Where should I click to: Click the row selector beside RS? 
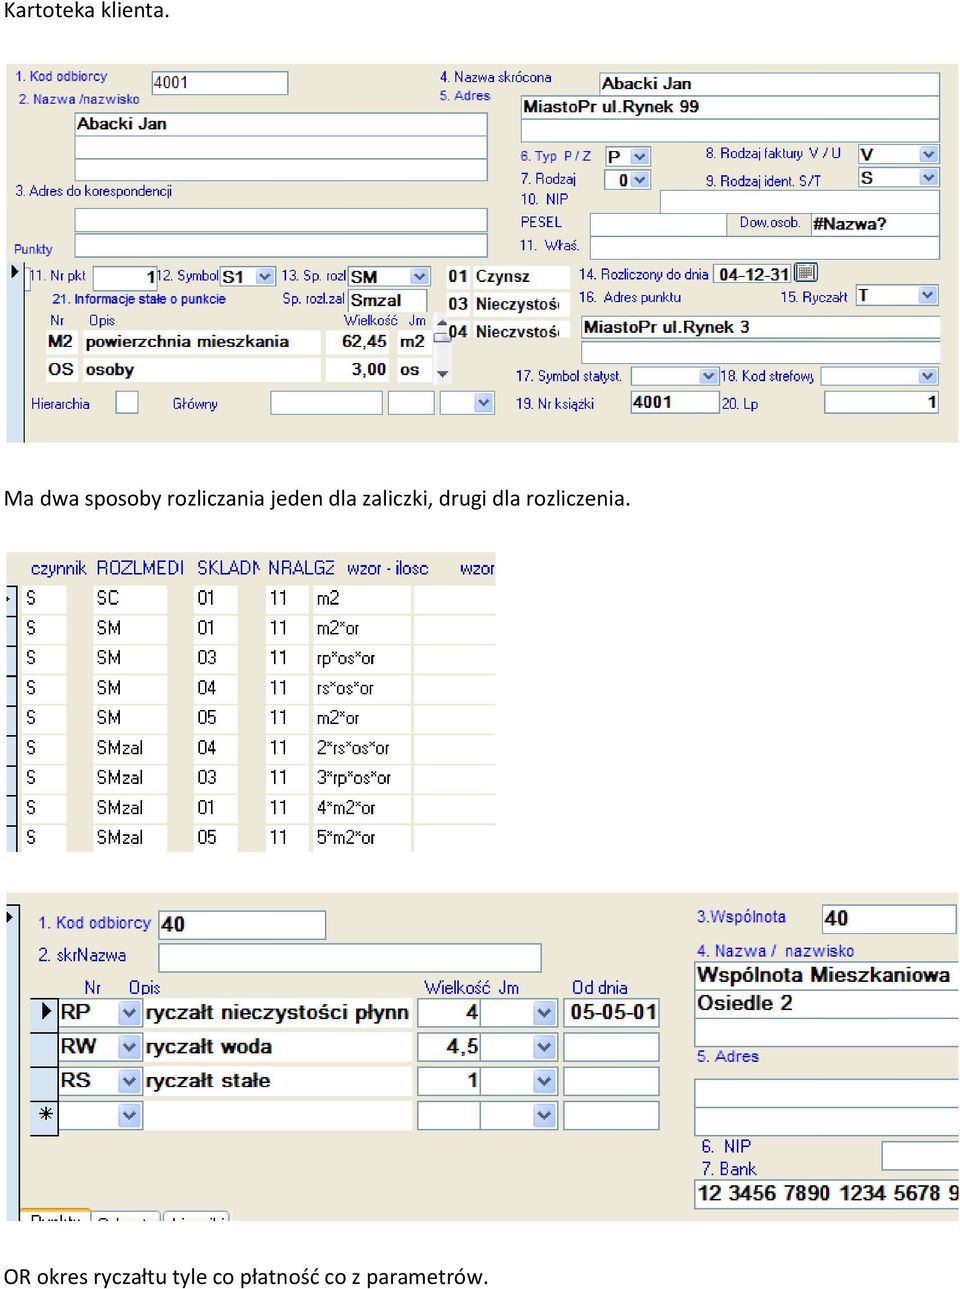(x=45, y=1081)
